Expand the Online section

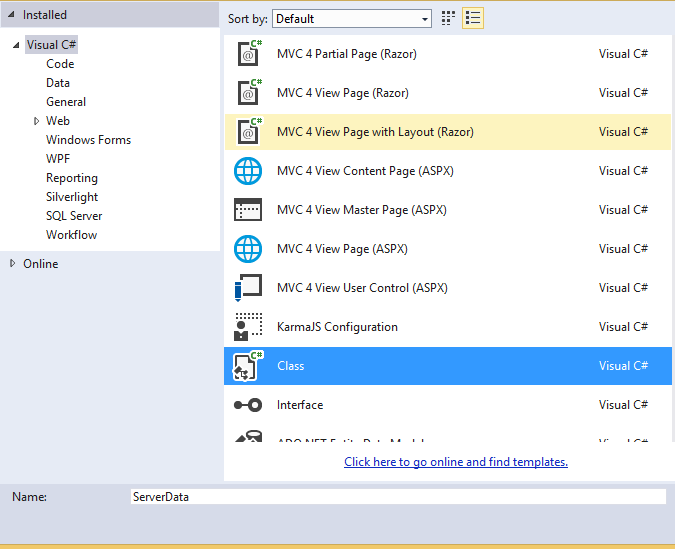point(12,264)
